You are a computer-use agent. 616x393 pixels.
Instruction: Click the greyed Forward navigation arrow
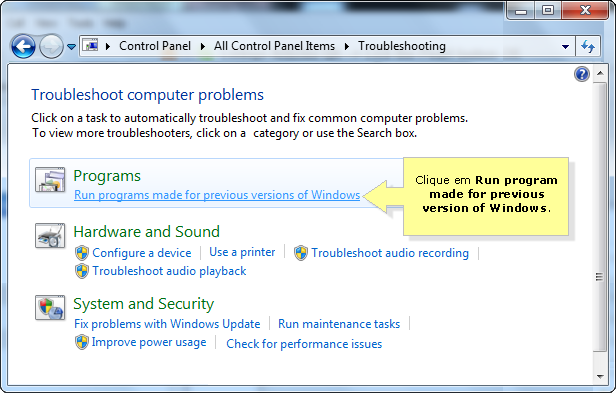coord(51,46)
